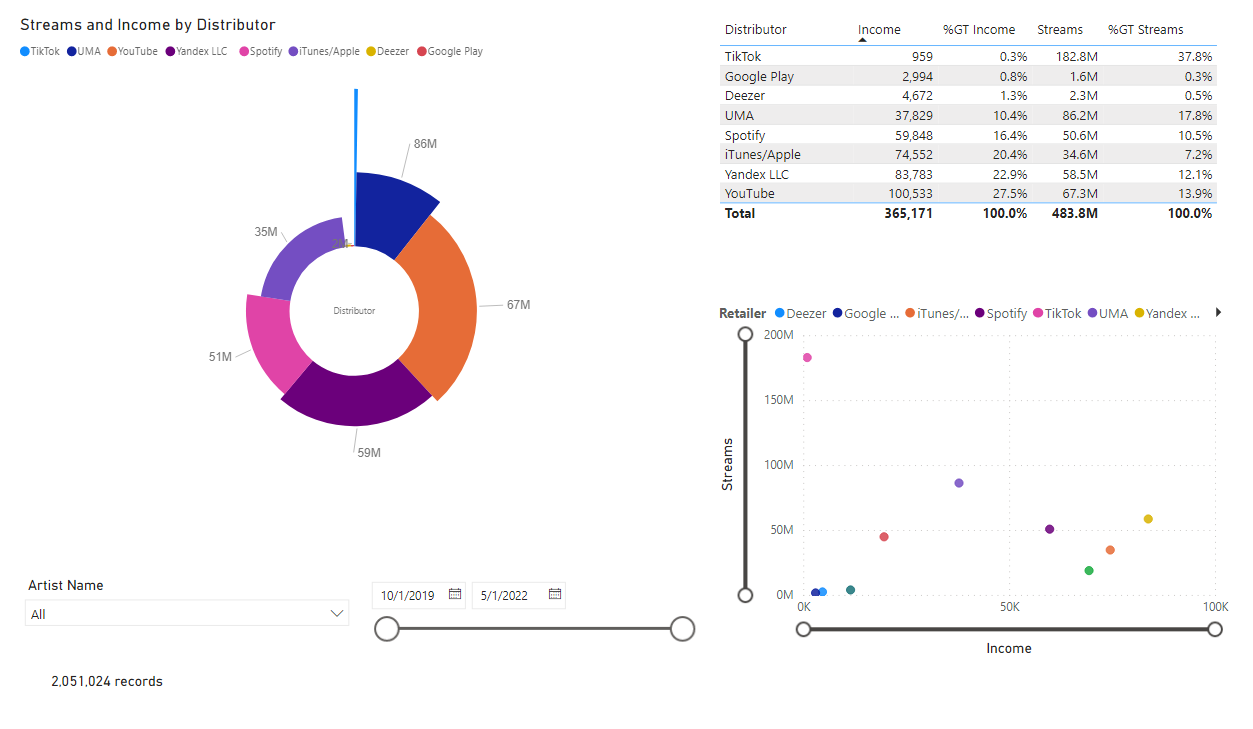This screenshot has height=729, width=1253.
Task: Select TikTok in the Retailer scatter legend
Action: (1056, 313)
